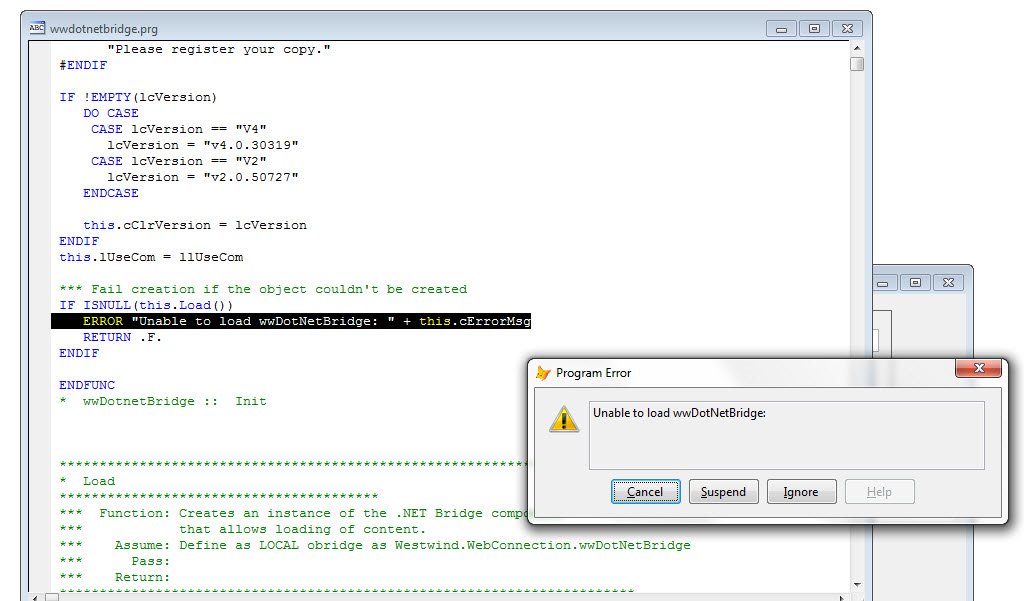Close the Program Error dialog with red X
1024x601 pixels.
click(978, 369)
